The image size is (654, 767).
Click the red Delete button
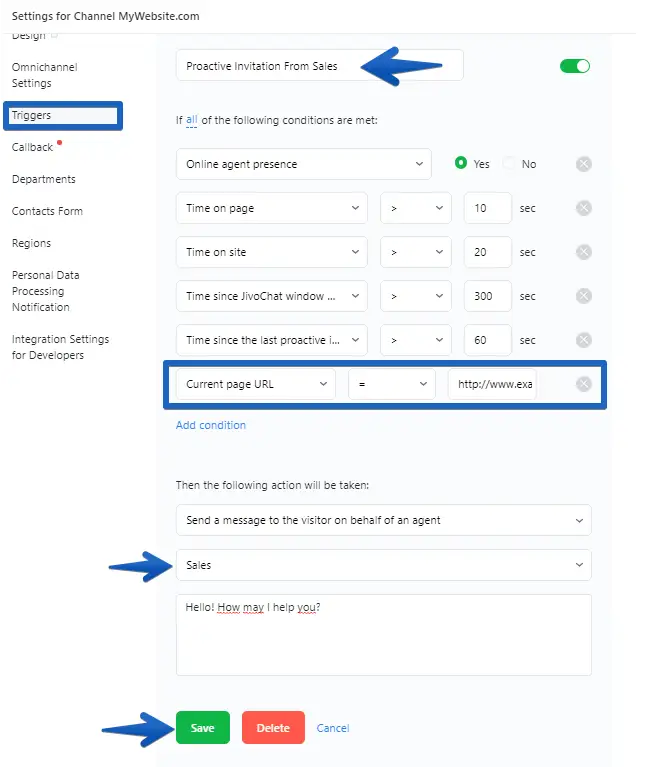(273, 728)
